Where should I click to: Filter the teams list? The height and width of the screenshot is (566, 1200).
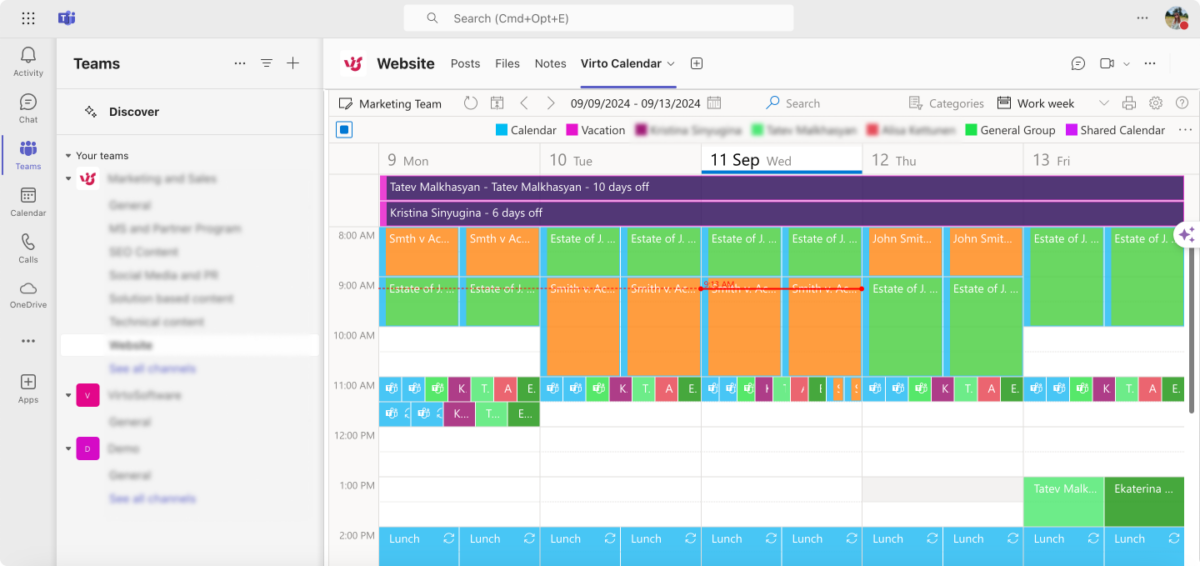(x=267, y=63)
